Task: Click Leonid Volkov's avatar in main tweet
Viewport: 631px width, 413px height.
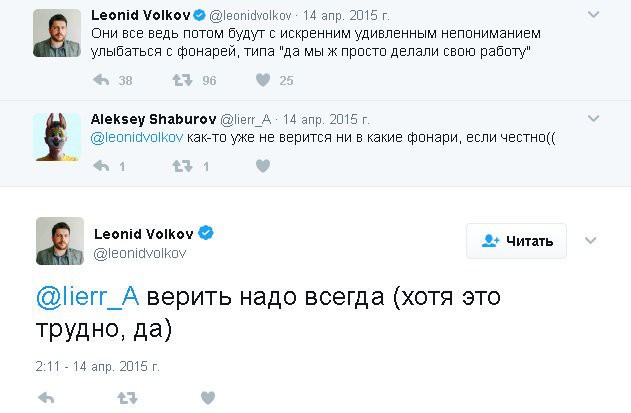Action: coord(60,241)
